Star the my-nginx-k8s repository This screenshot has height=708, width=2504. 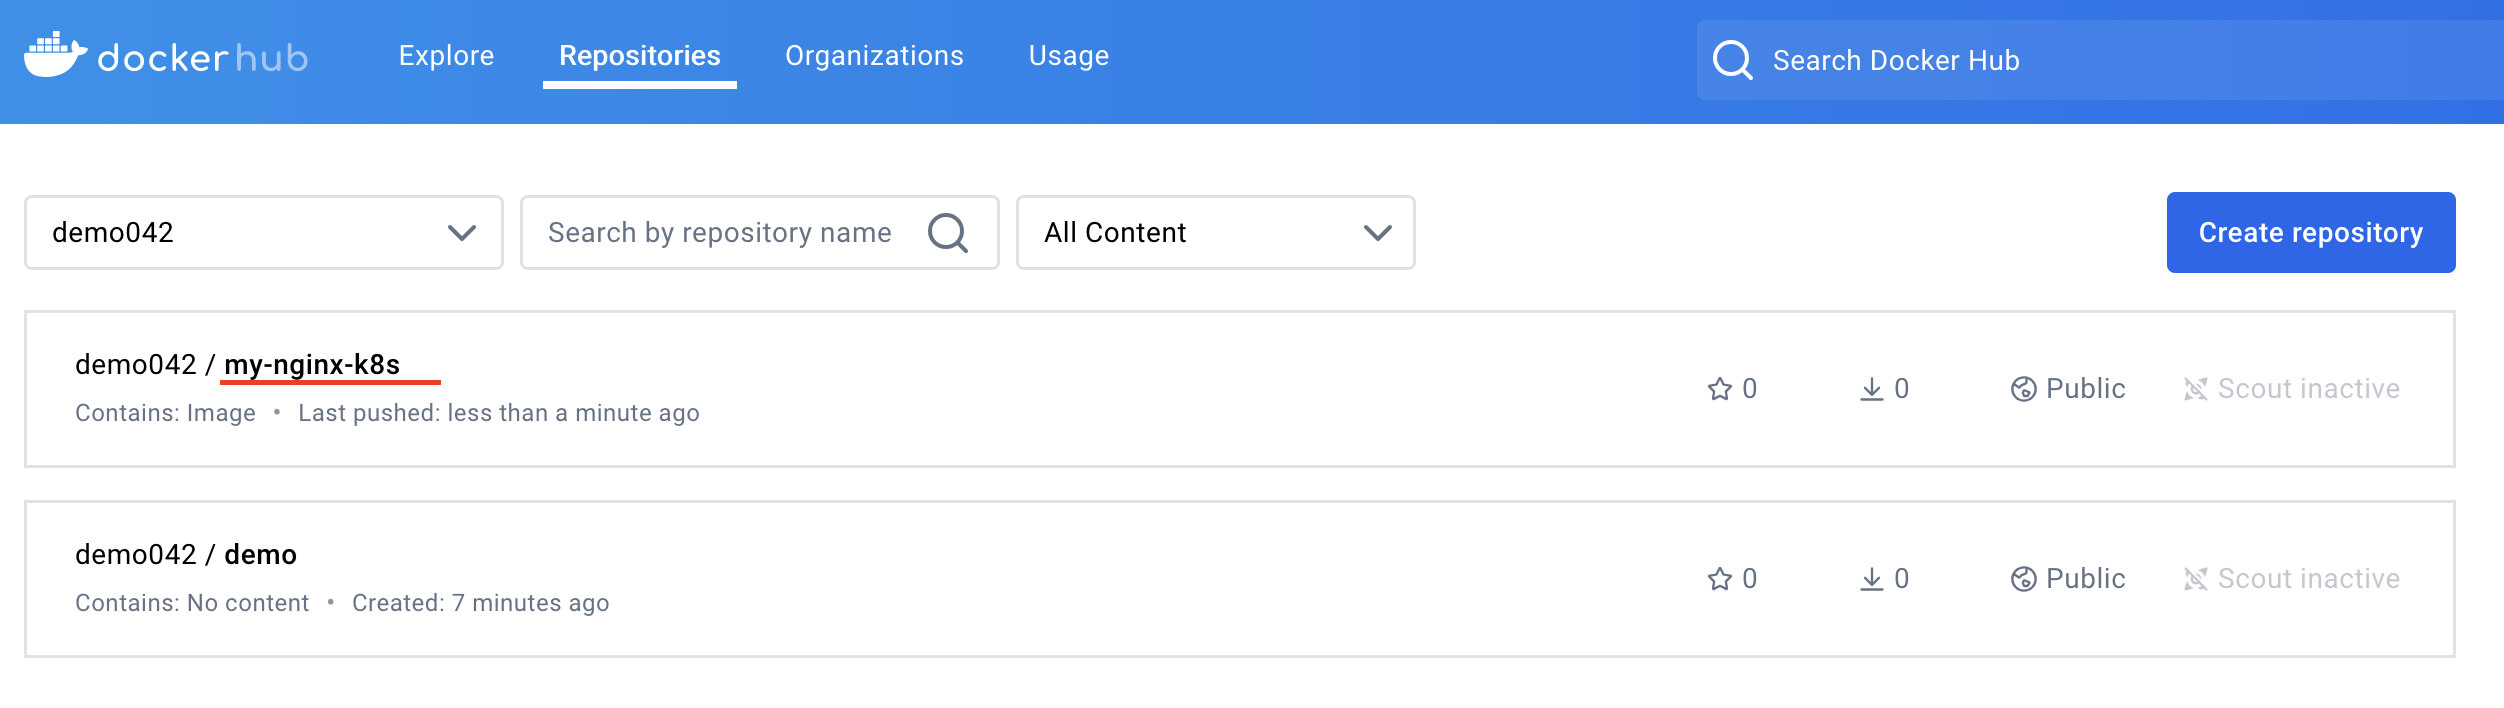1719,389
